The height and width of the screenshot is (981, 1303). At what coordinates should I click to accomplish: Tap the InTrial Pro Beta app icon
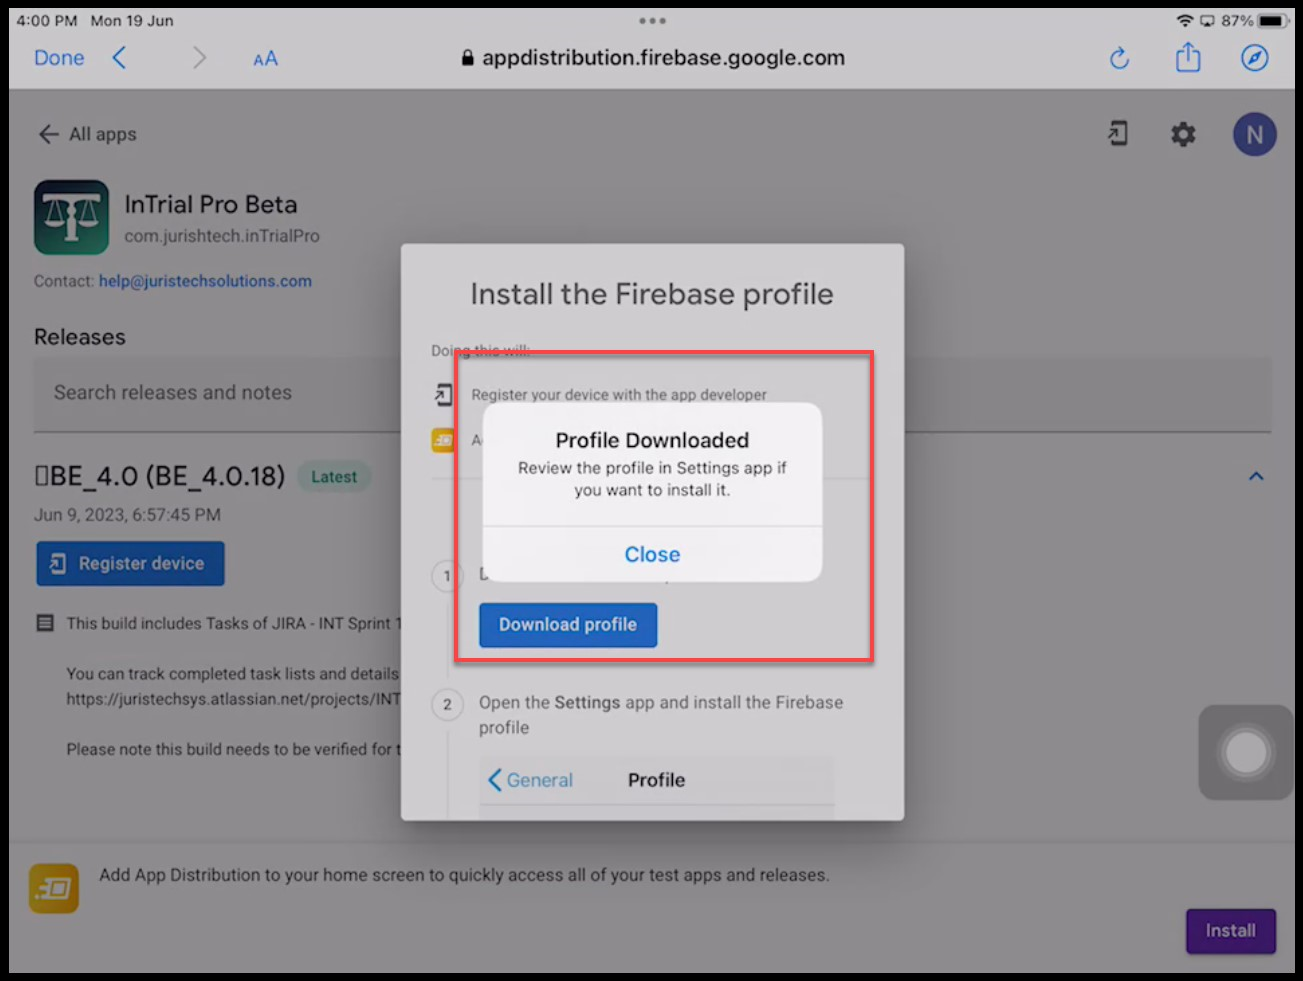(x=72, y=217)
